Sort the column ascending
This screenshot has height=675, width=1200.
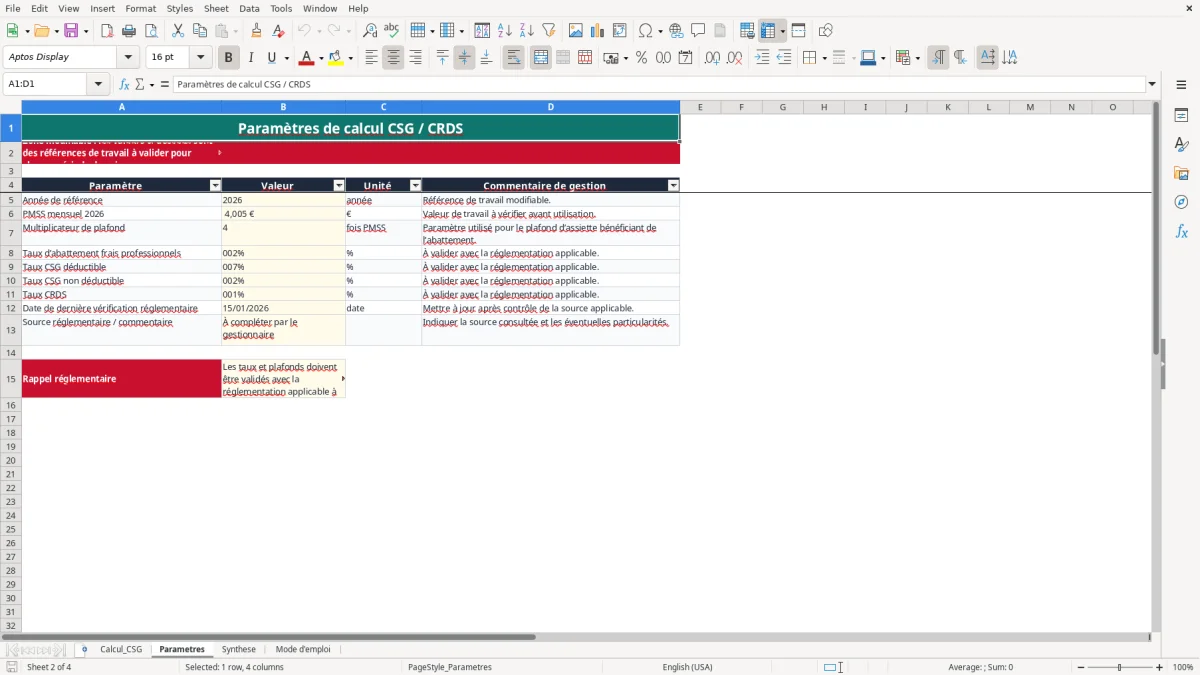(x=504, y=31)
